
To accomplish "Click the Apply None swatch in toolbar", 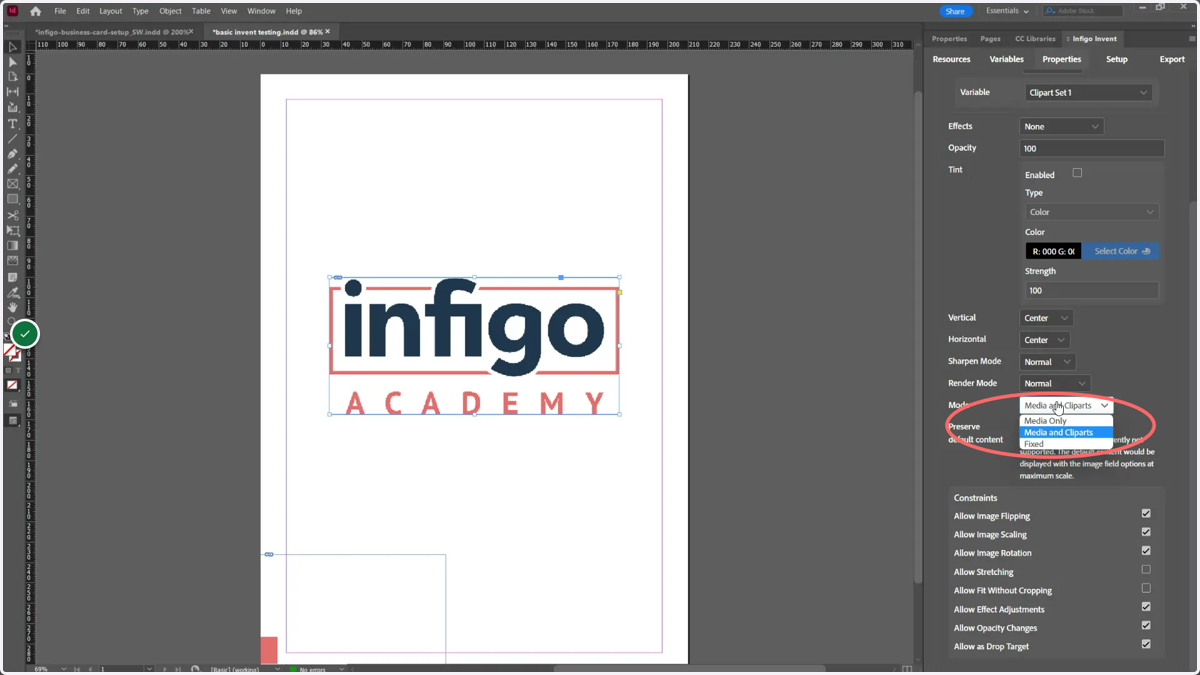I will tap(12, 385).
